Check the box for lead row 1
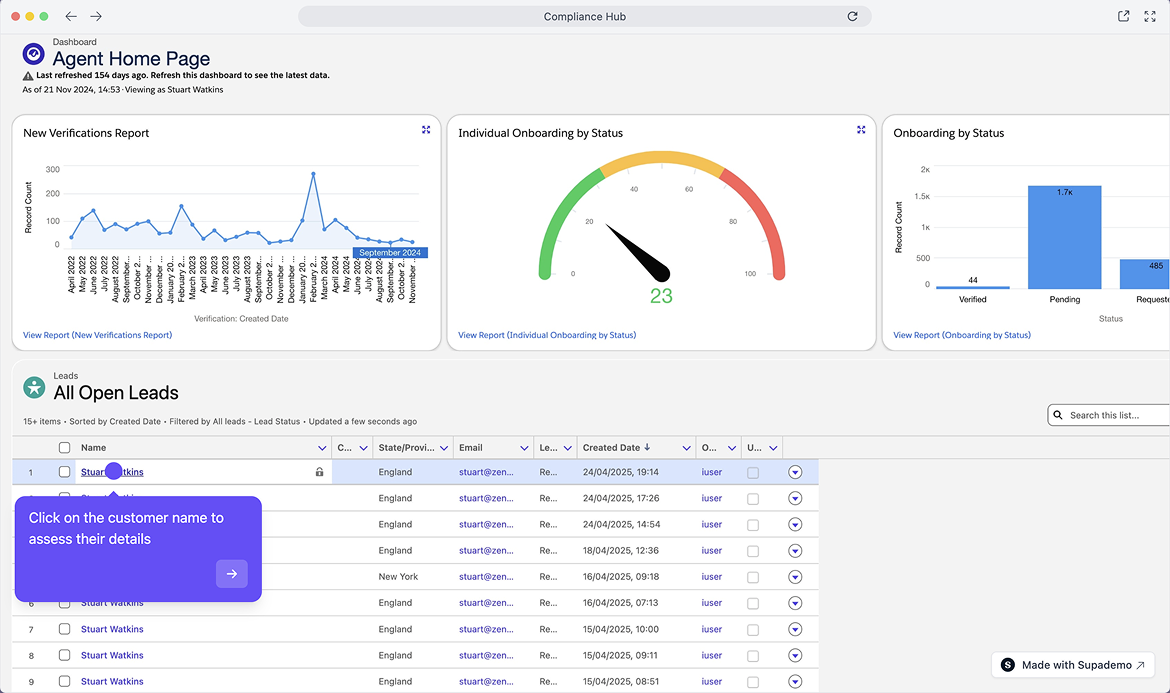The height and width of the screenshot is (693, 1170). [x=65, y=472]
